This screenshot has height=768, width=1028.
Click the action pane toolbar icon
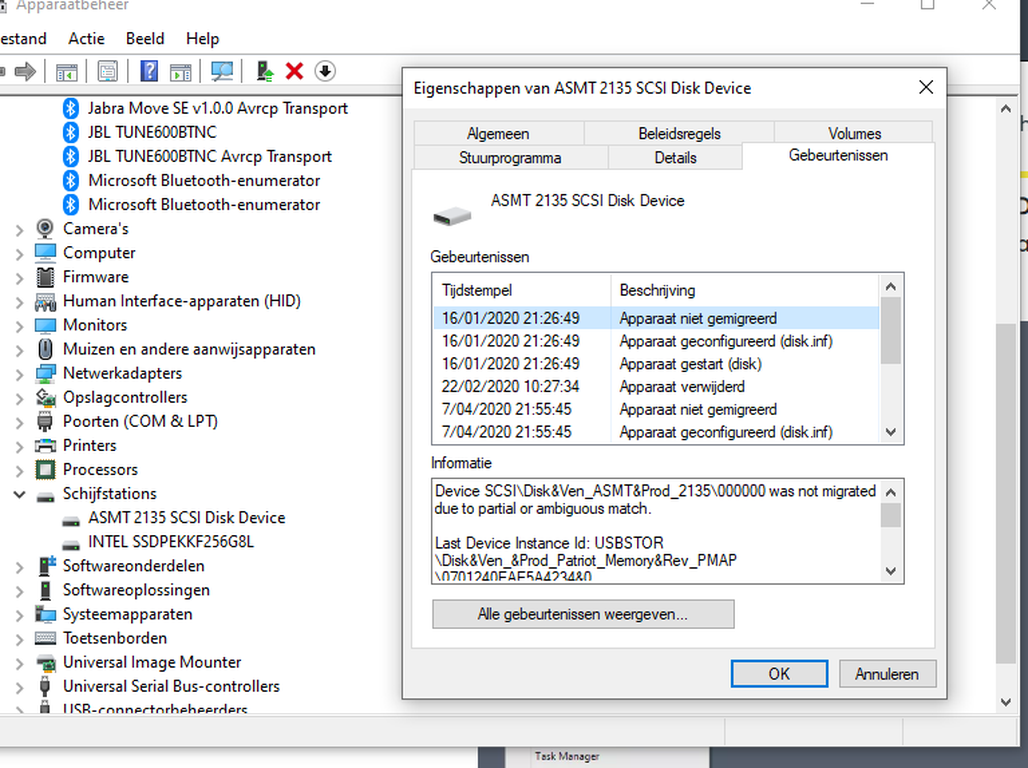pyautogui.click(x=180, y=71)
